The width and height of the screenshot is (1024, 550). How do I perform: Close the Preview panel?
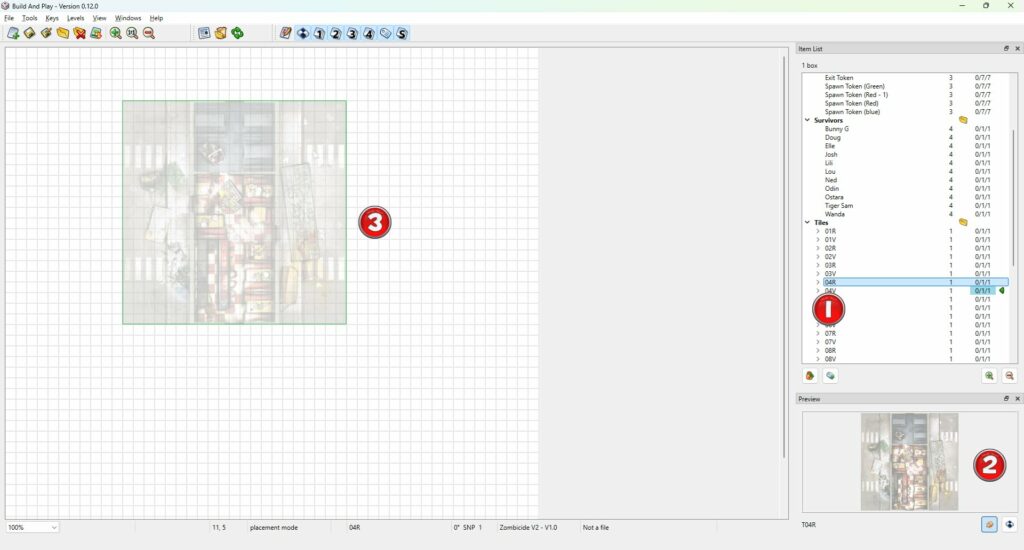click(1017, 398)
